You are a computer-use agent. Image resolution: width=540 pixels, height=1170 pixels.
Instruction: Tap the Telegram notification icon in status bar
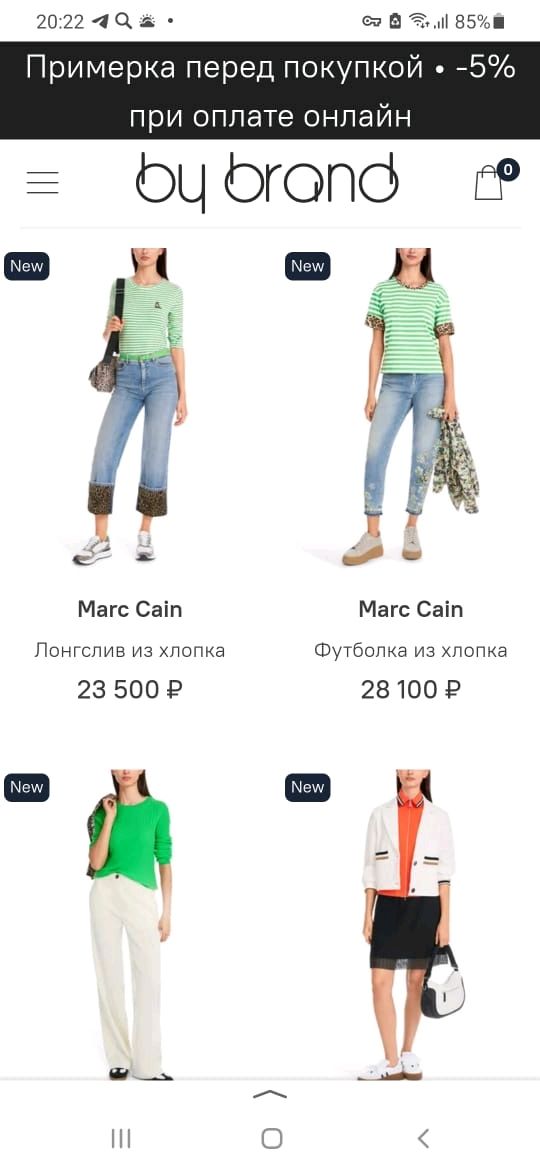[101, 22]
